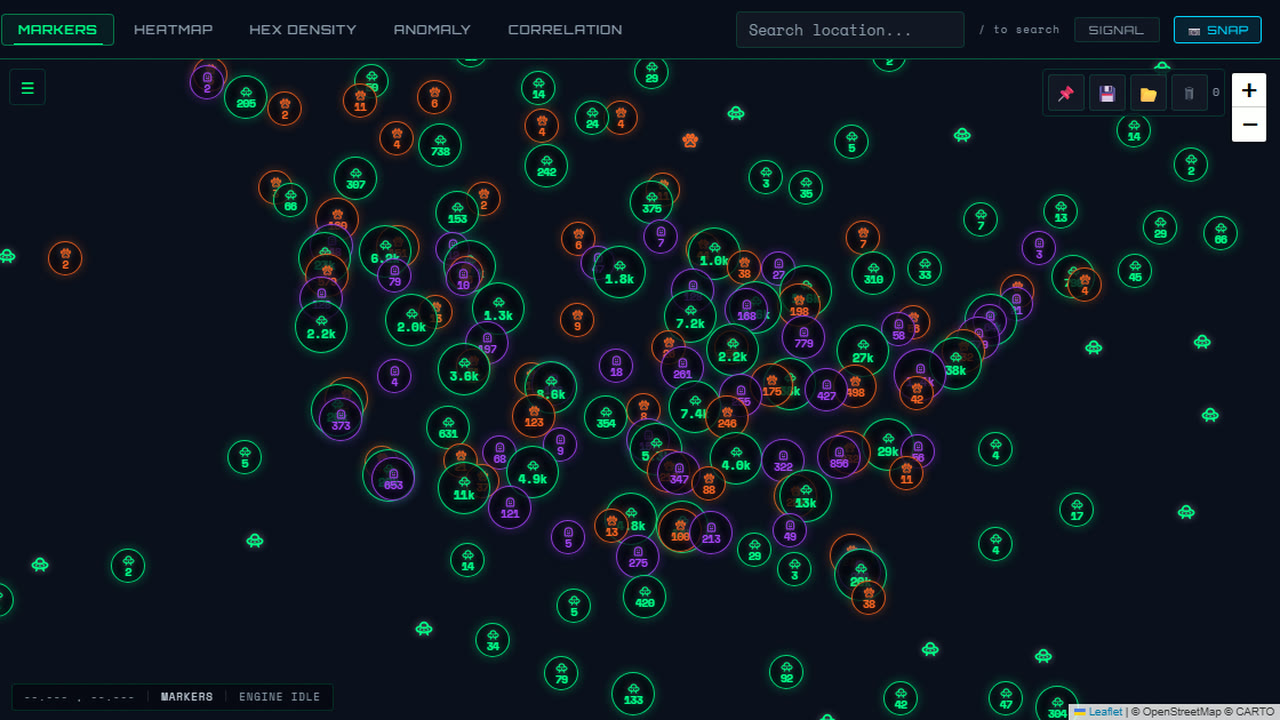Zoom out on the map

click(x=1249, y=125)
